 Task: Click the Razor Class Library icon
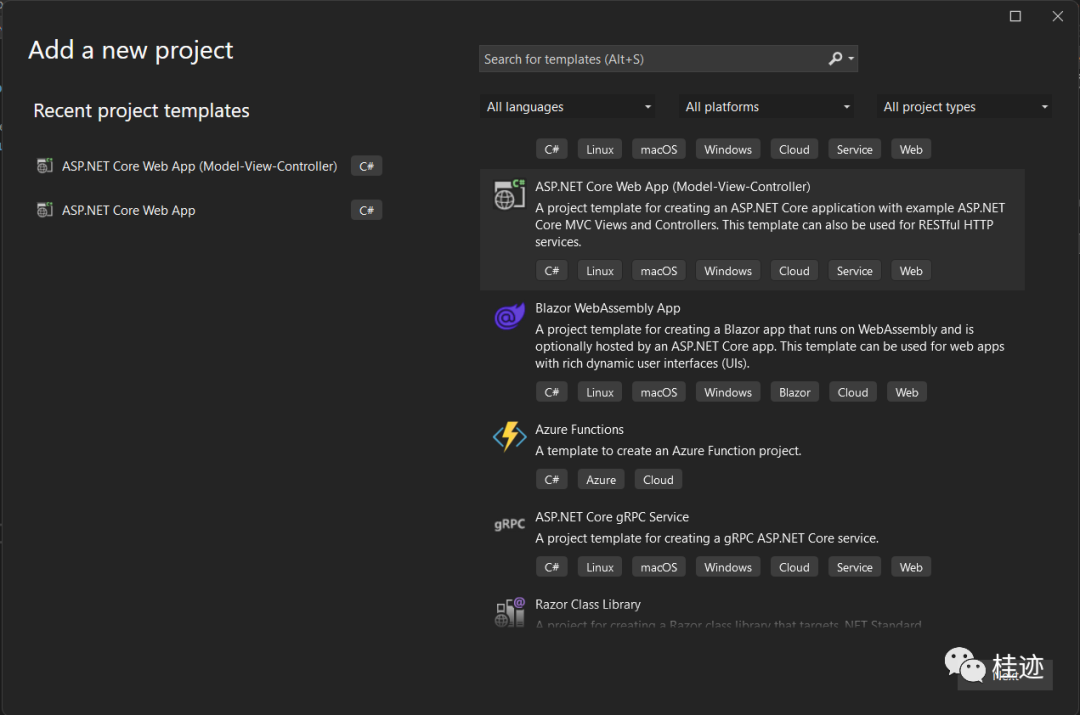[x=510, y=612]
